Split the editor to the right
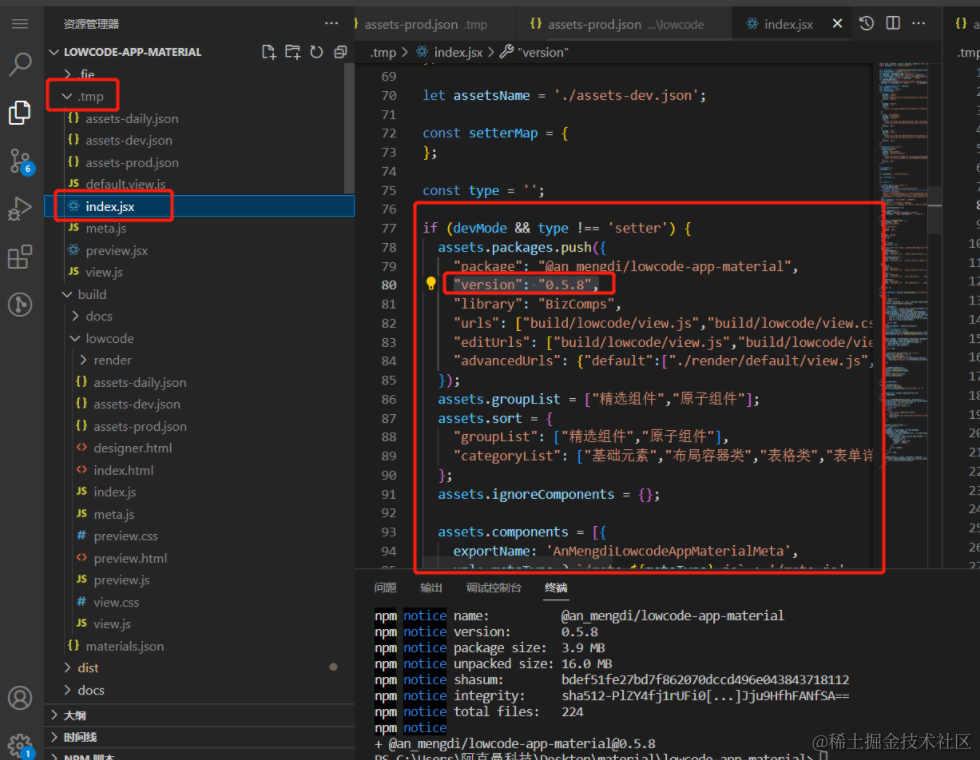Screen dimensions: 980x760 [x=893, y=24]
